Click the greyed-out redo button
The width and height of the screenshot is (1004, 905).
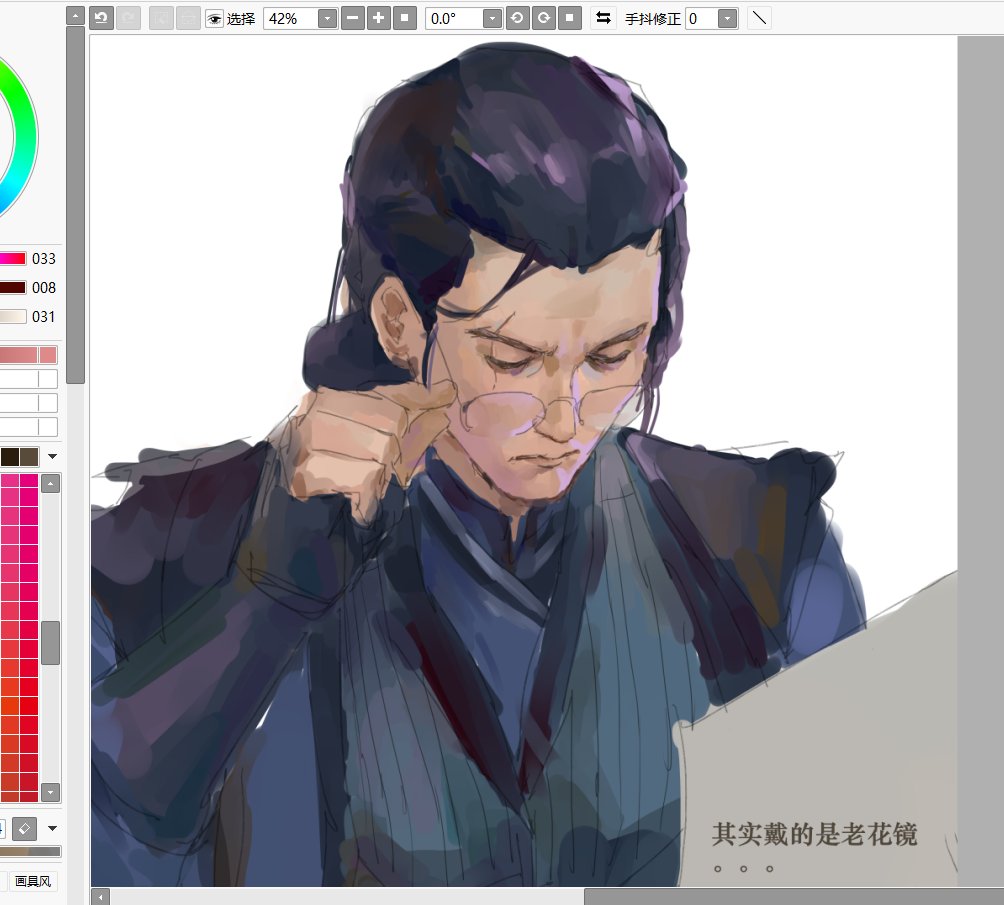(x=129, y=18)
